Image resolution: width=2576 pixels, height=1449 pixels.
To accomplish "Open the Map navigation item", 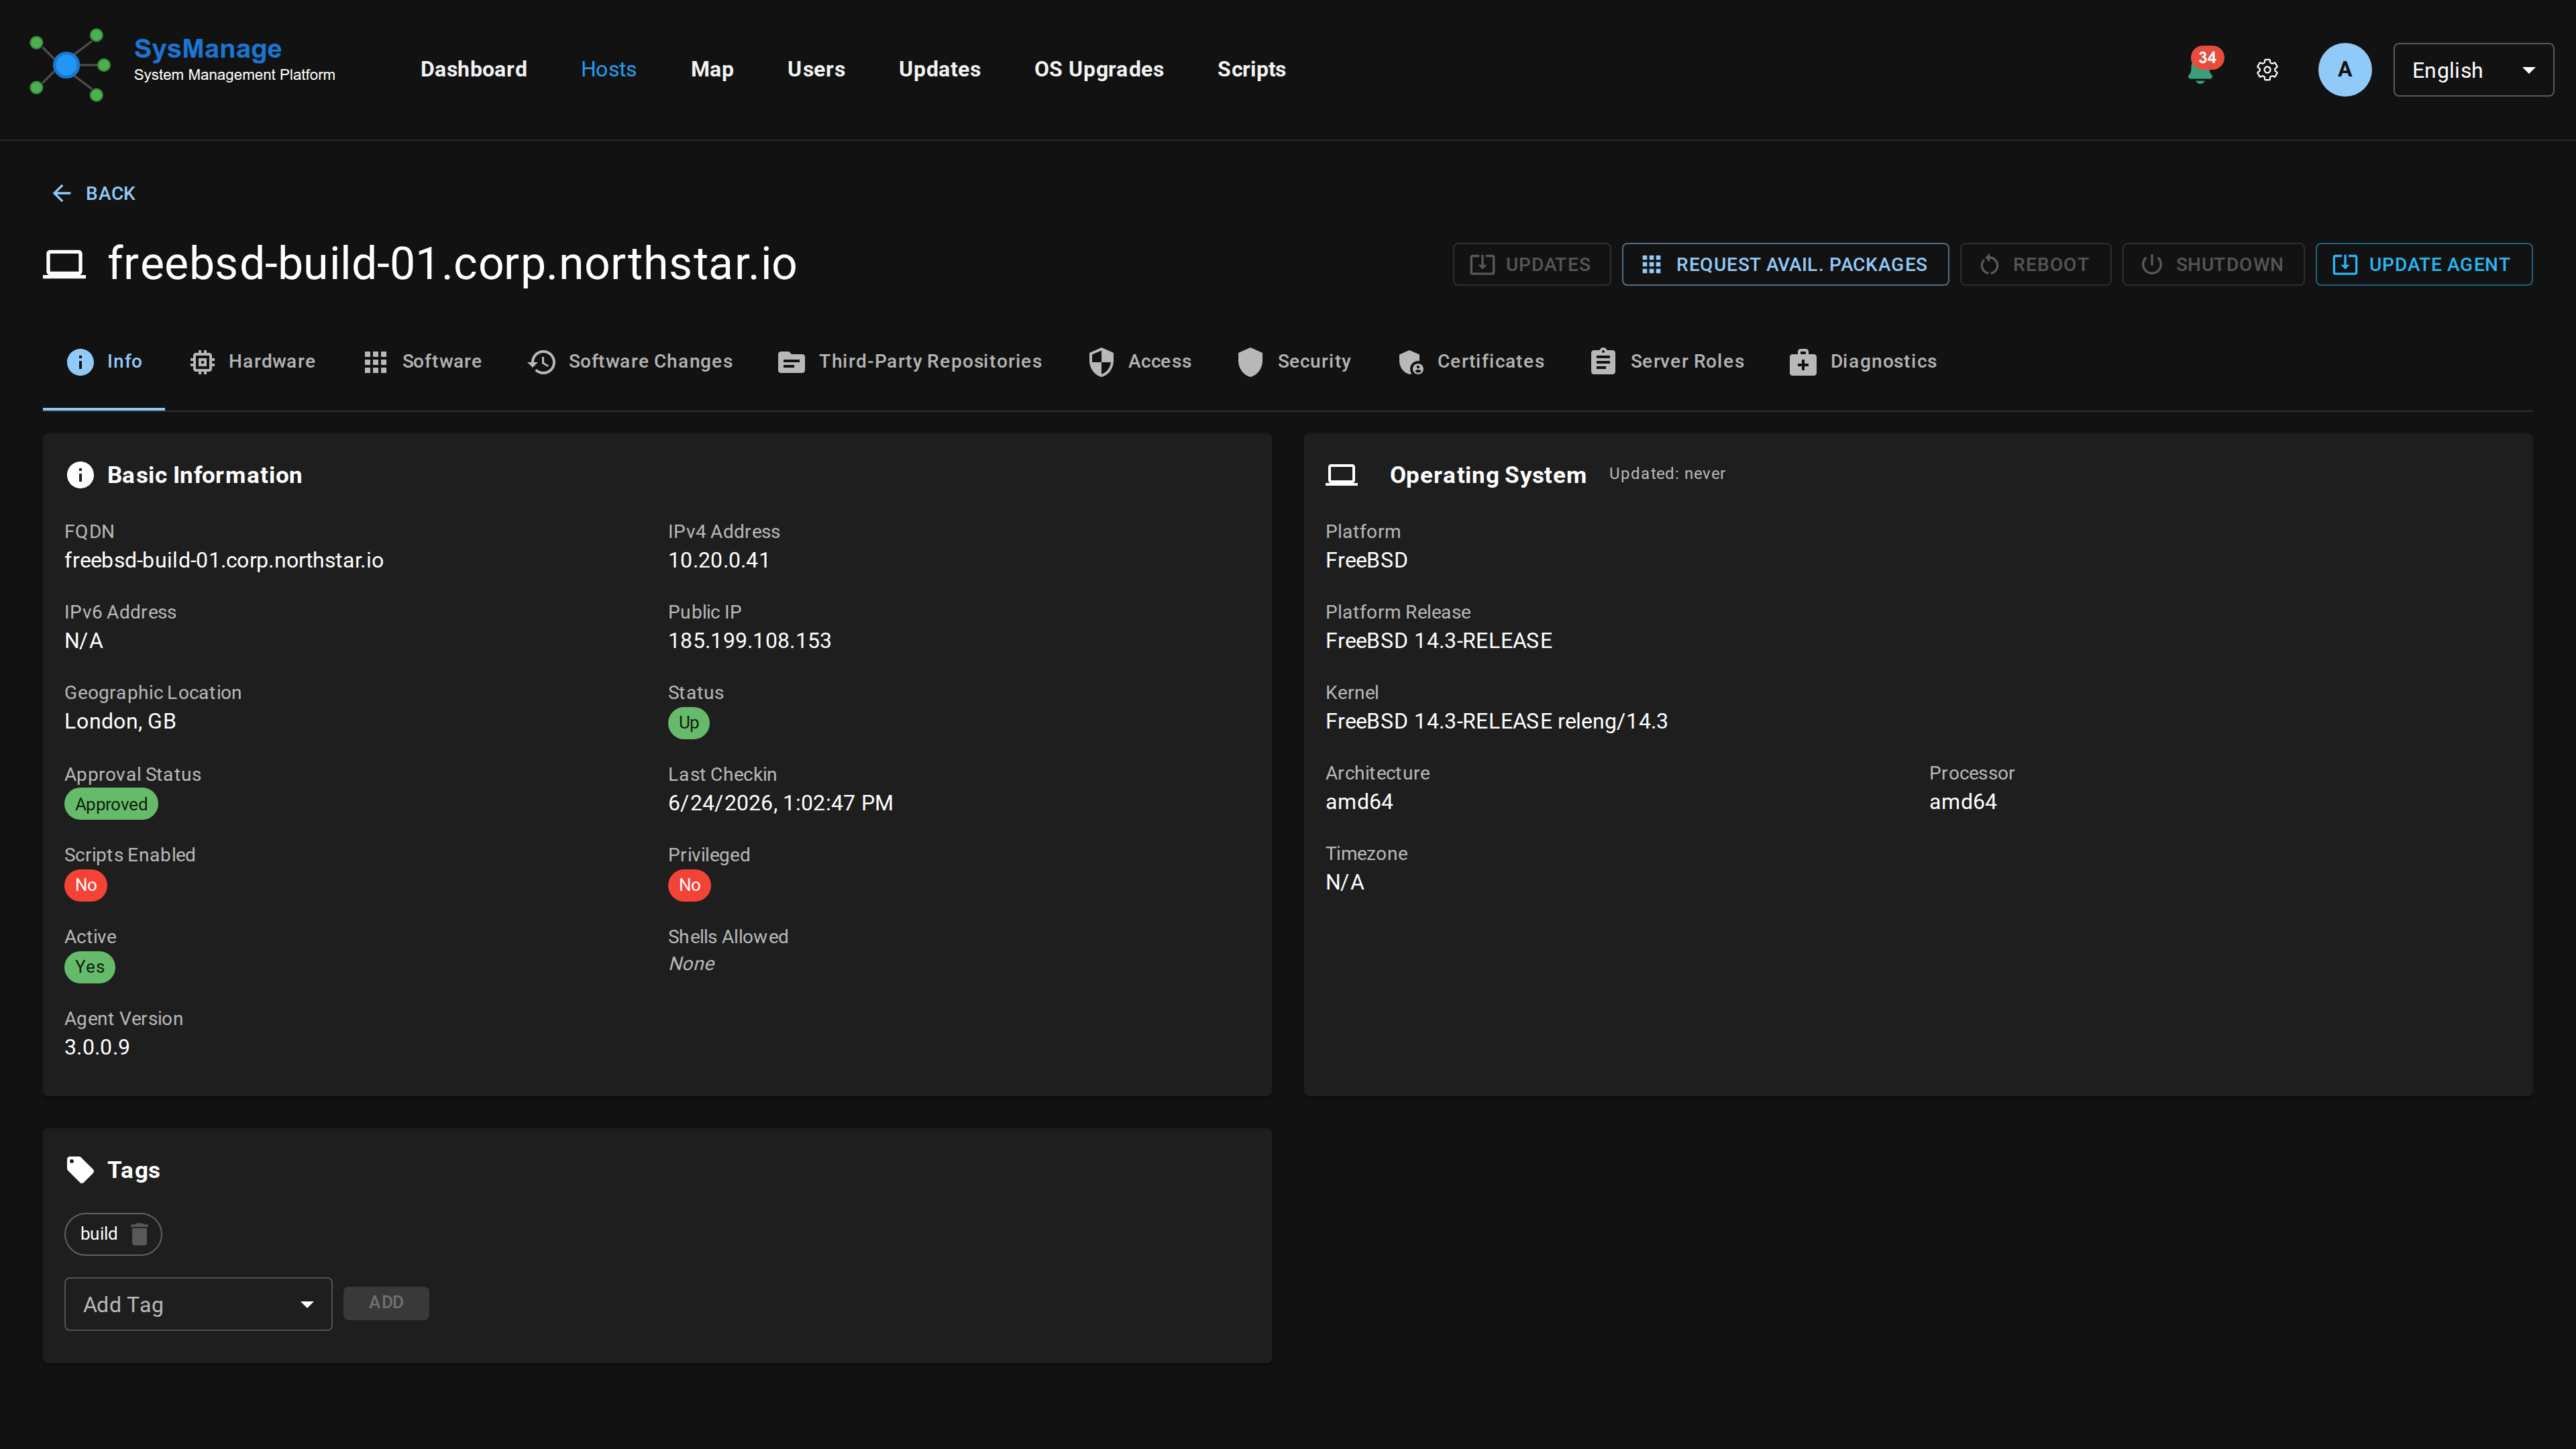I will tap(712, 70).
